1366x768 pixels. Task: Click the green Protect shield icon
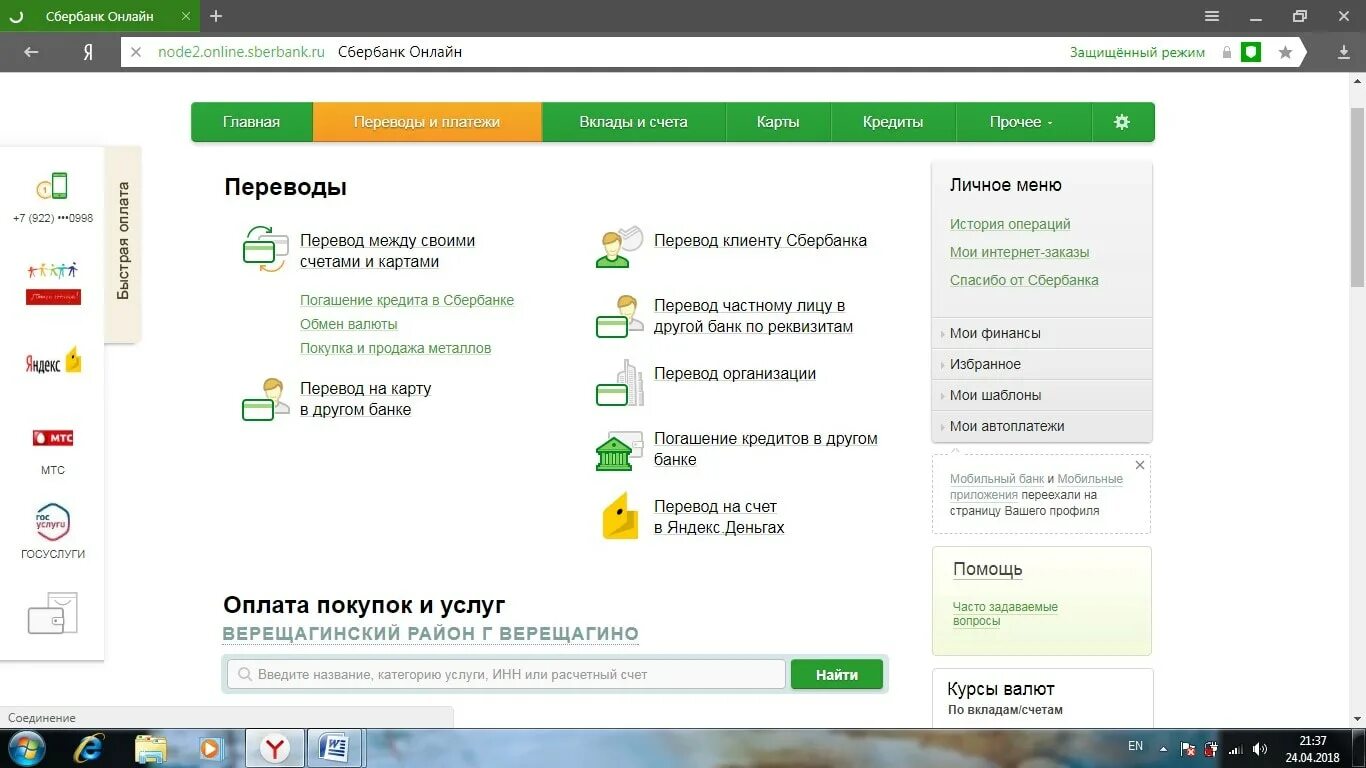tap(1251, 52)
